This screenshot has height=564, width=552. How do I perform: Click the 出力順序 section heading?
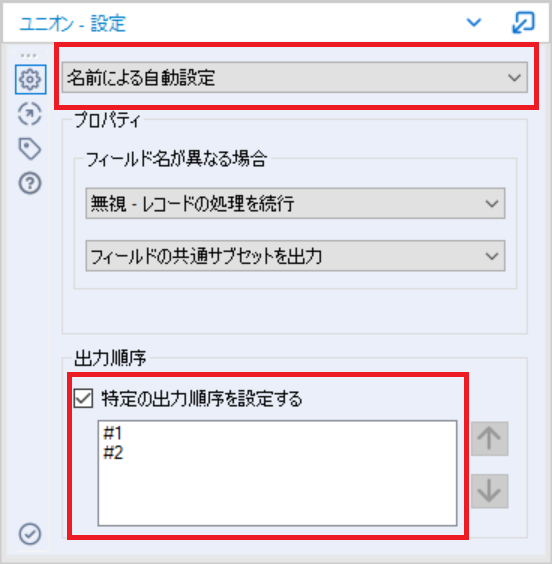click(x=110, y=358)
